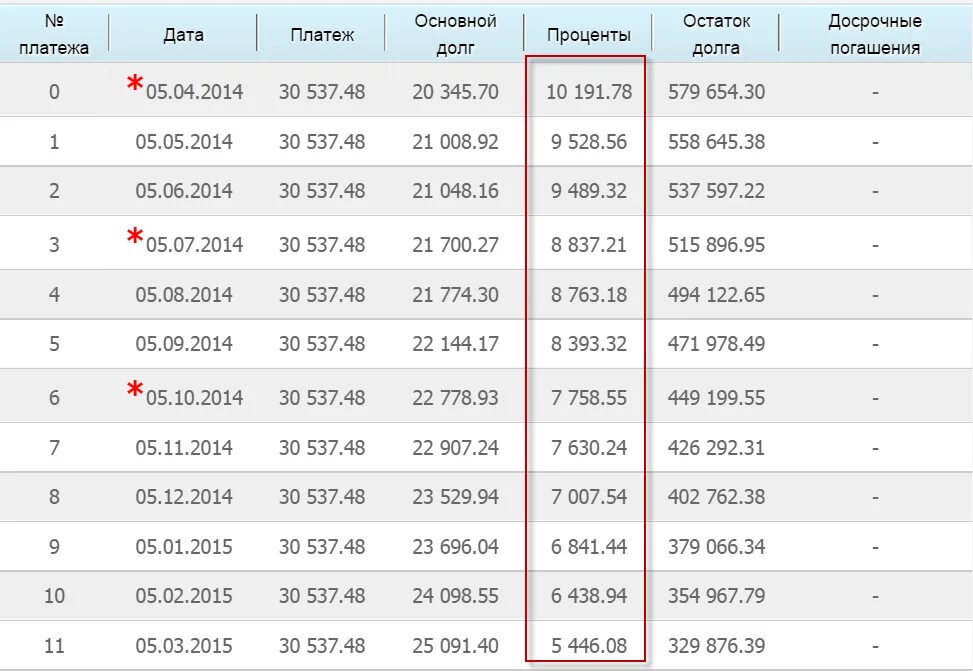Viewport: 973px width, 671px height.
Task: Click interest value 10 191.78
Action: [x=589, y=92]
